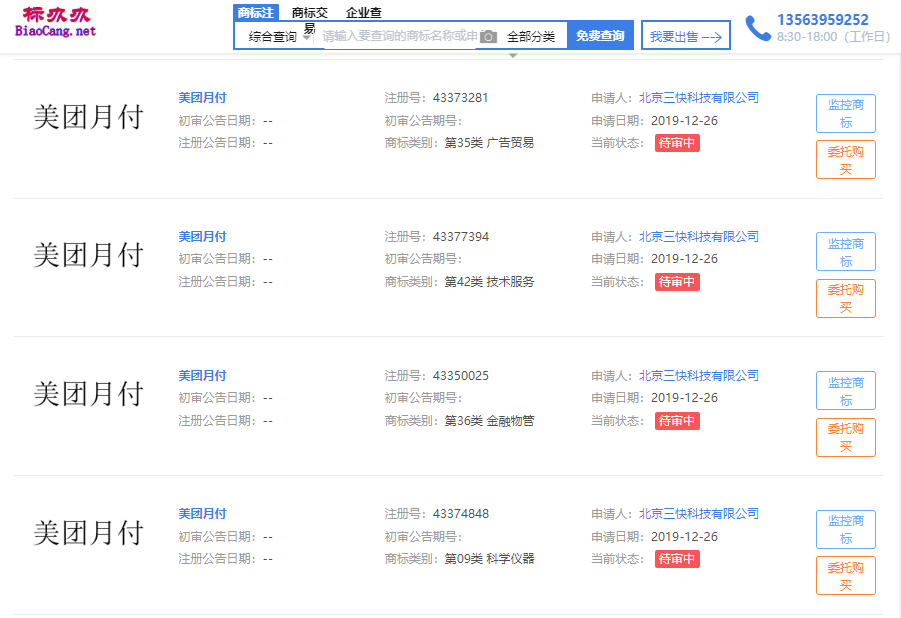Click the category text 第09类 科学仪器
Image resolution: width=901 pixels, height=618 pixels.
click(x=489, y=559)
